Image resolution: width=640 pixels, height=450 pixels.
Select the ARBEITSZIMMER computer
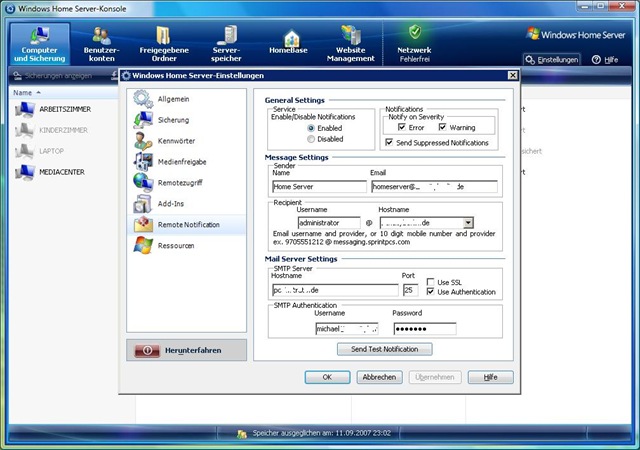pos(65,109)
